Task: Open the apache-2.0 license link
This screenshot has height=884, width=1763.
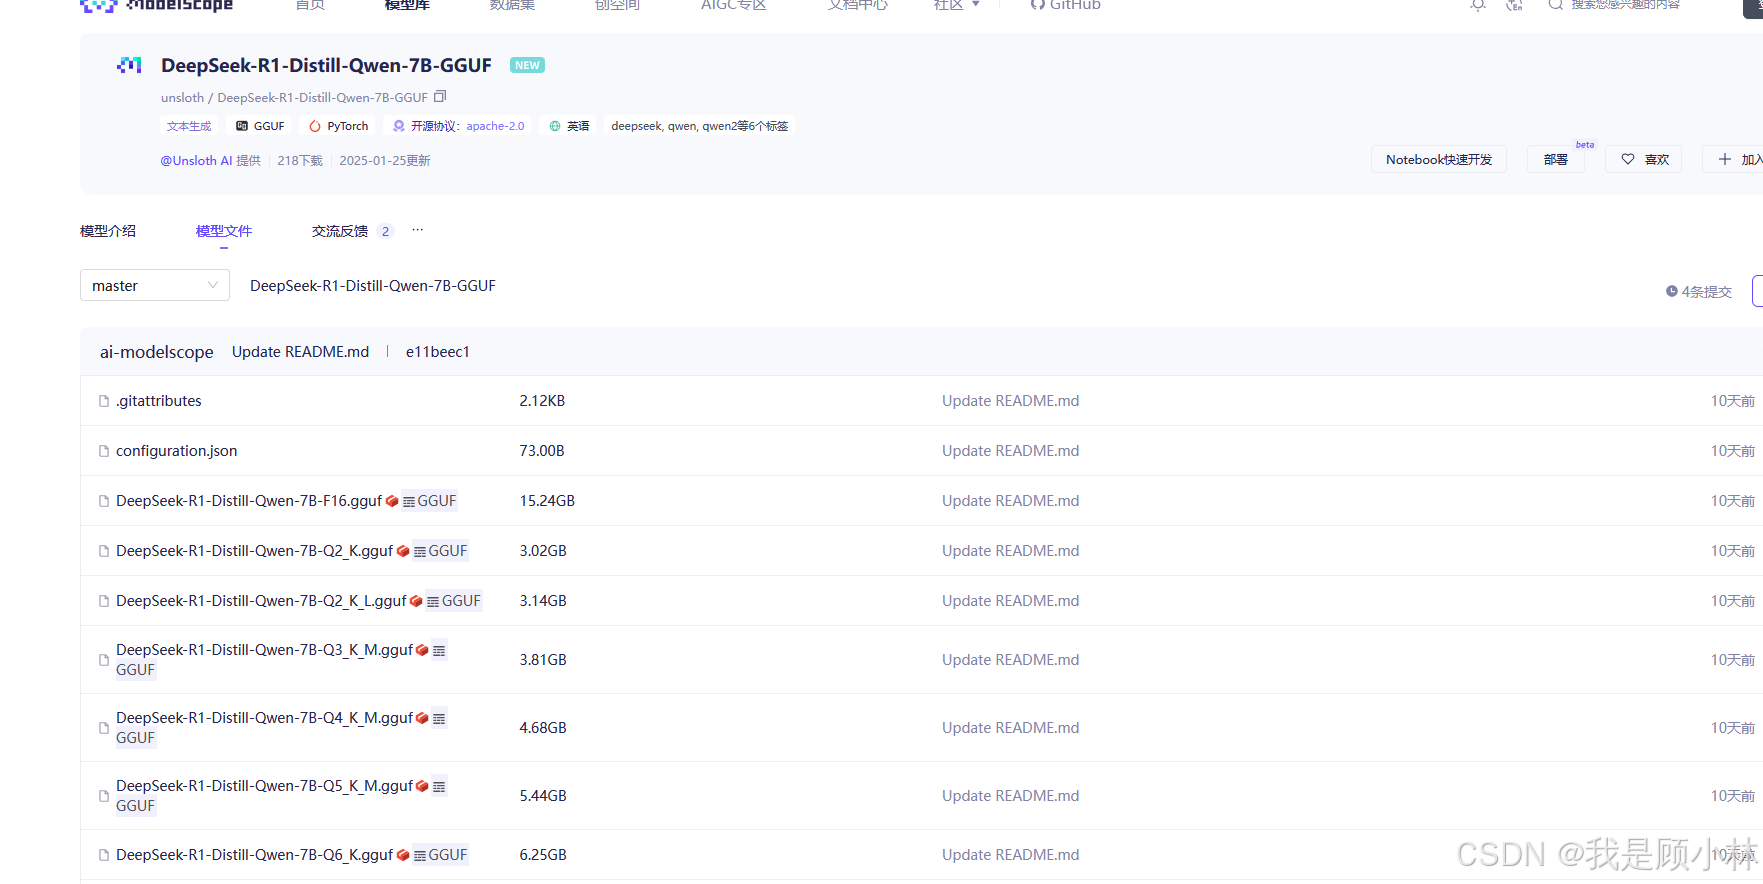Action: 495,126
